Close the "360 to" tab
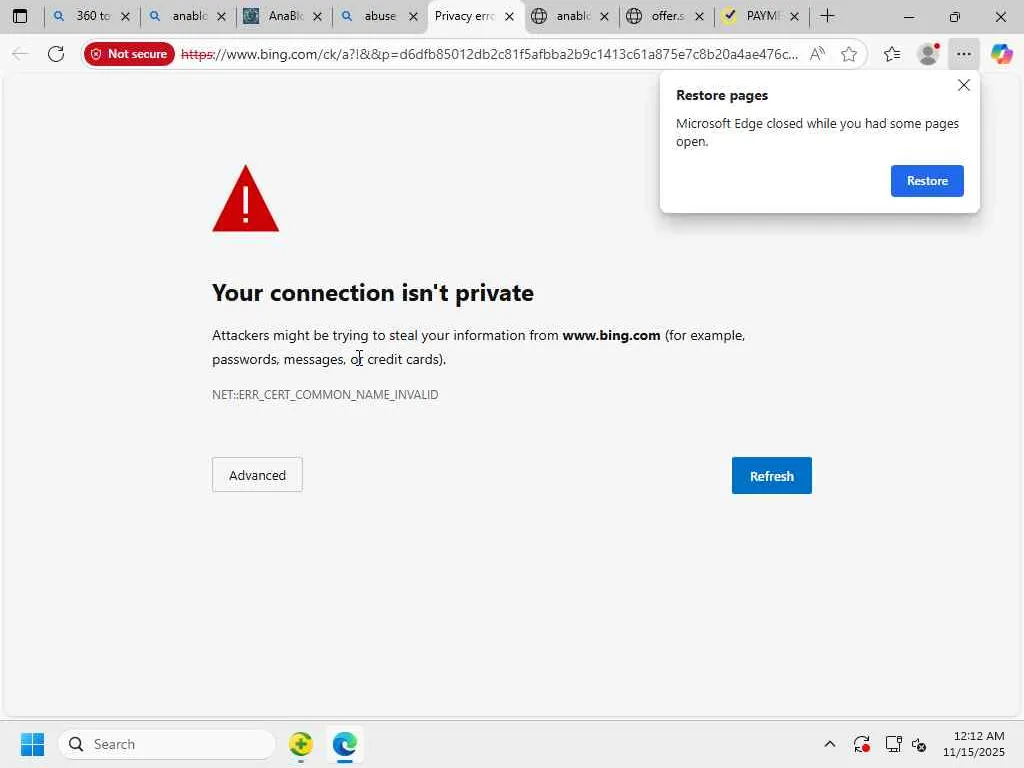 coord(125,16)
